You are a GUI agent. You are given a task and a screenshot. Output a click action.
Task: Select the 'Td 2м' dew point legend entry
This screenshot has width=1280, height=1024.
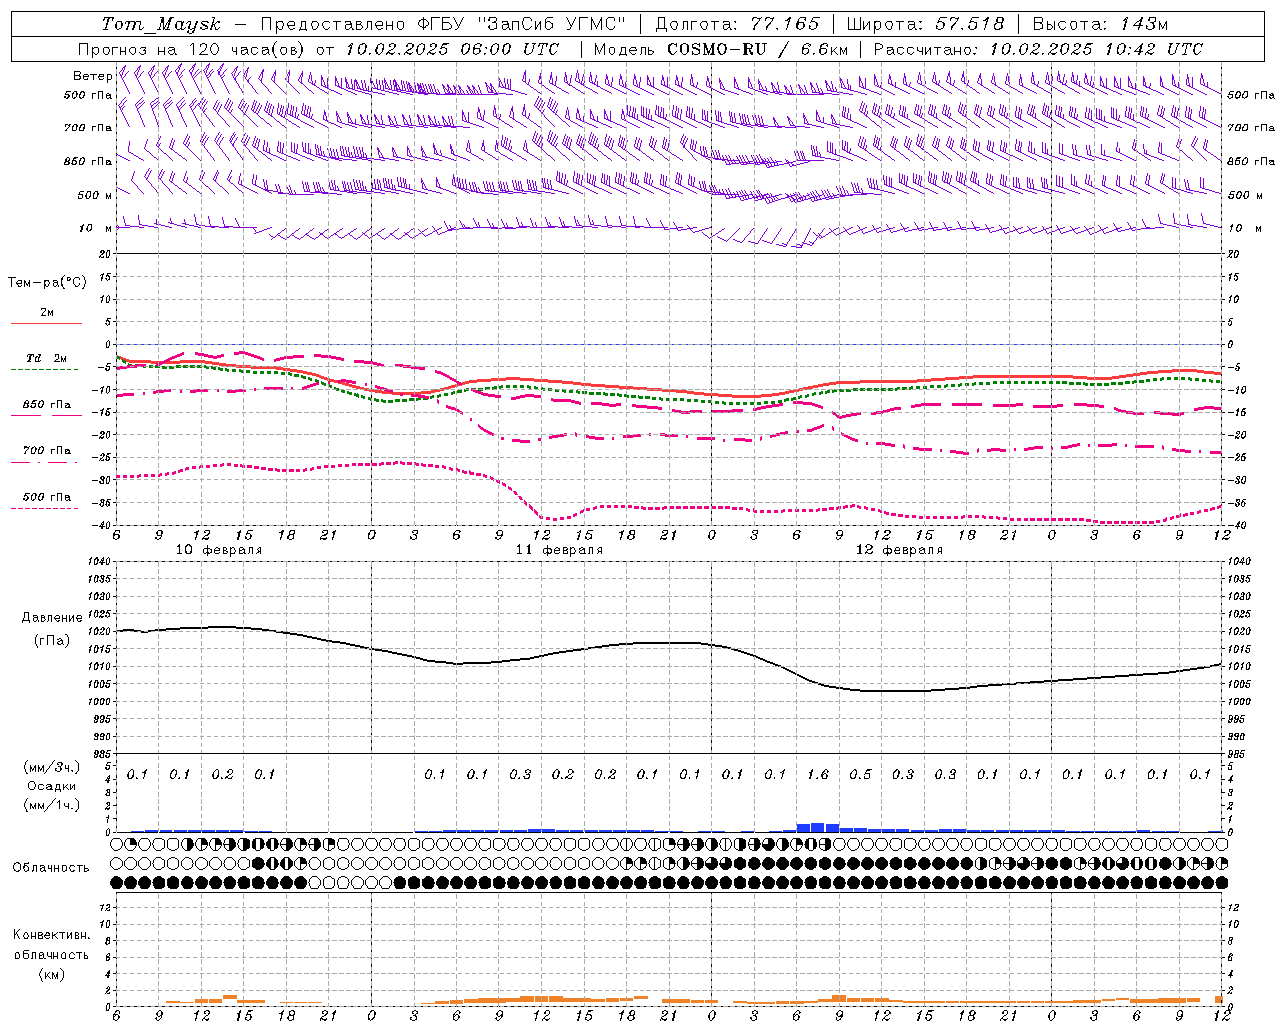click(x=46, y=358)
